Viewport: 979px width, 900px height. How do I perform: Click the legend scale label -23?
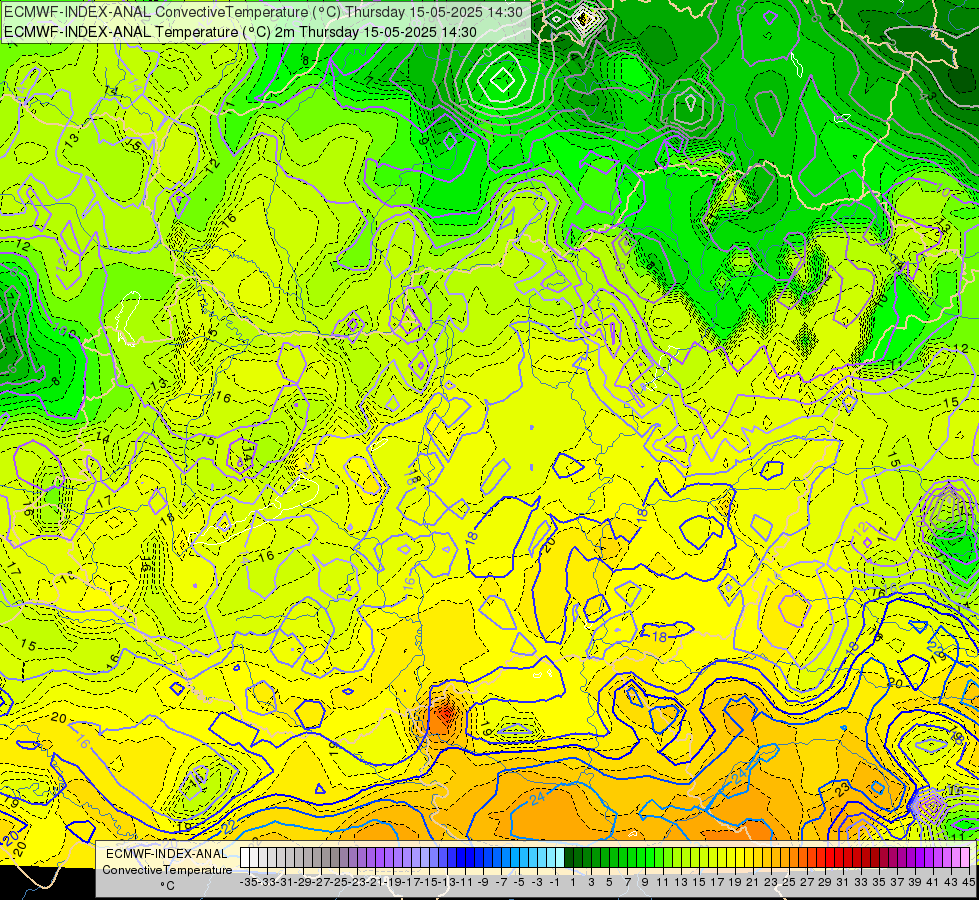point(358,883)
